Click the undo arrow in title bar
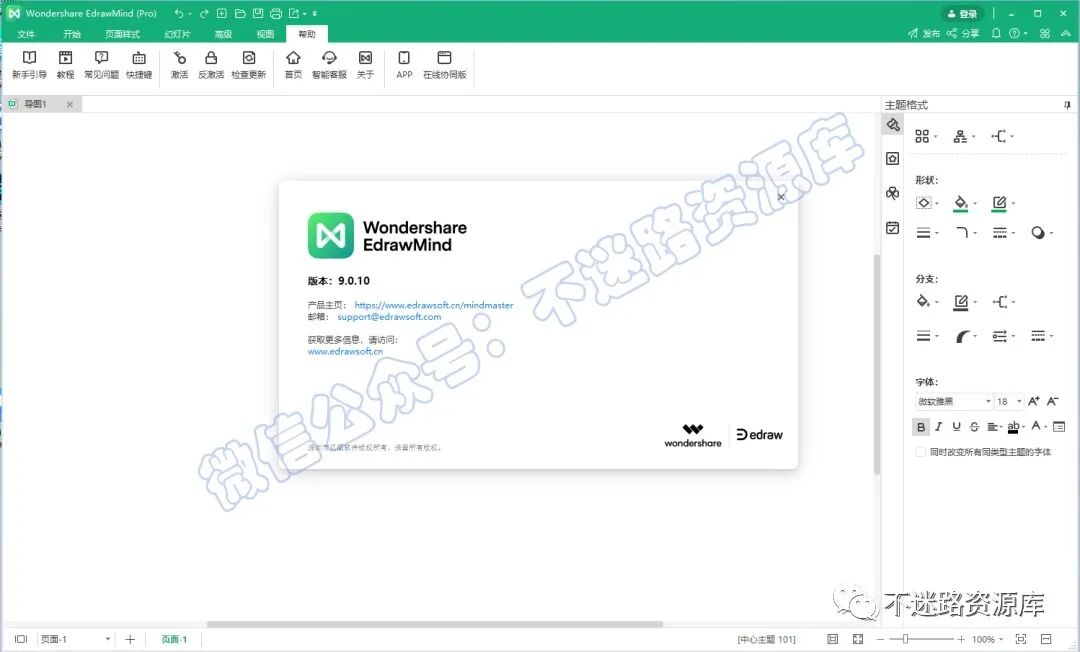Viewport: 1080px width, 652px height. tap(179, 13)
